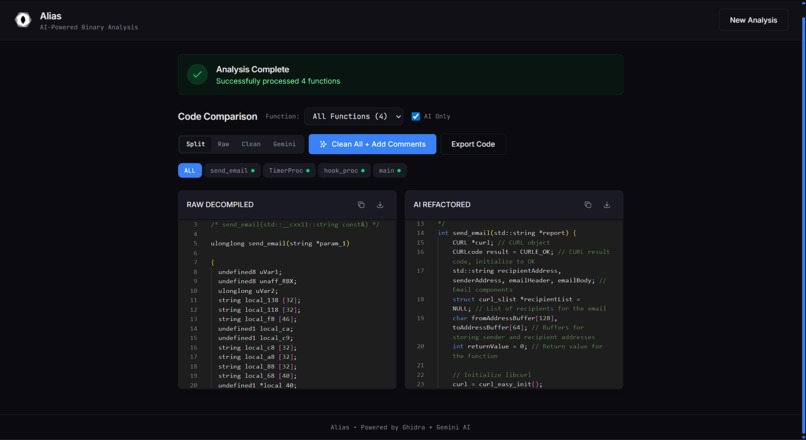Click line 'curl = curl_easy_init();'

pos(497,384)
